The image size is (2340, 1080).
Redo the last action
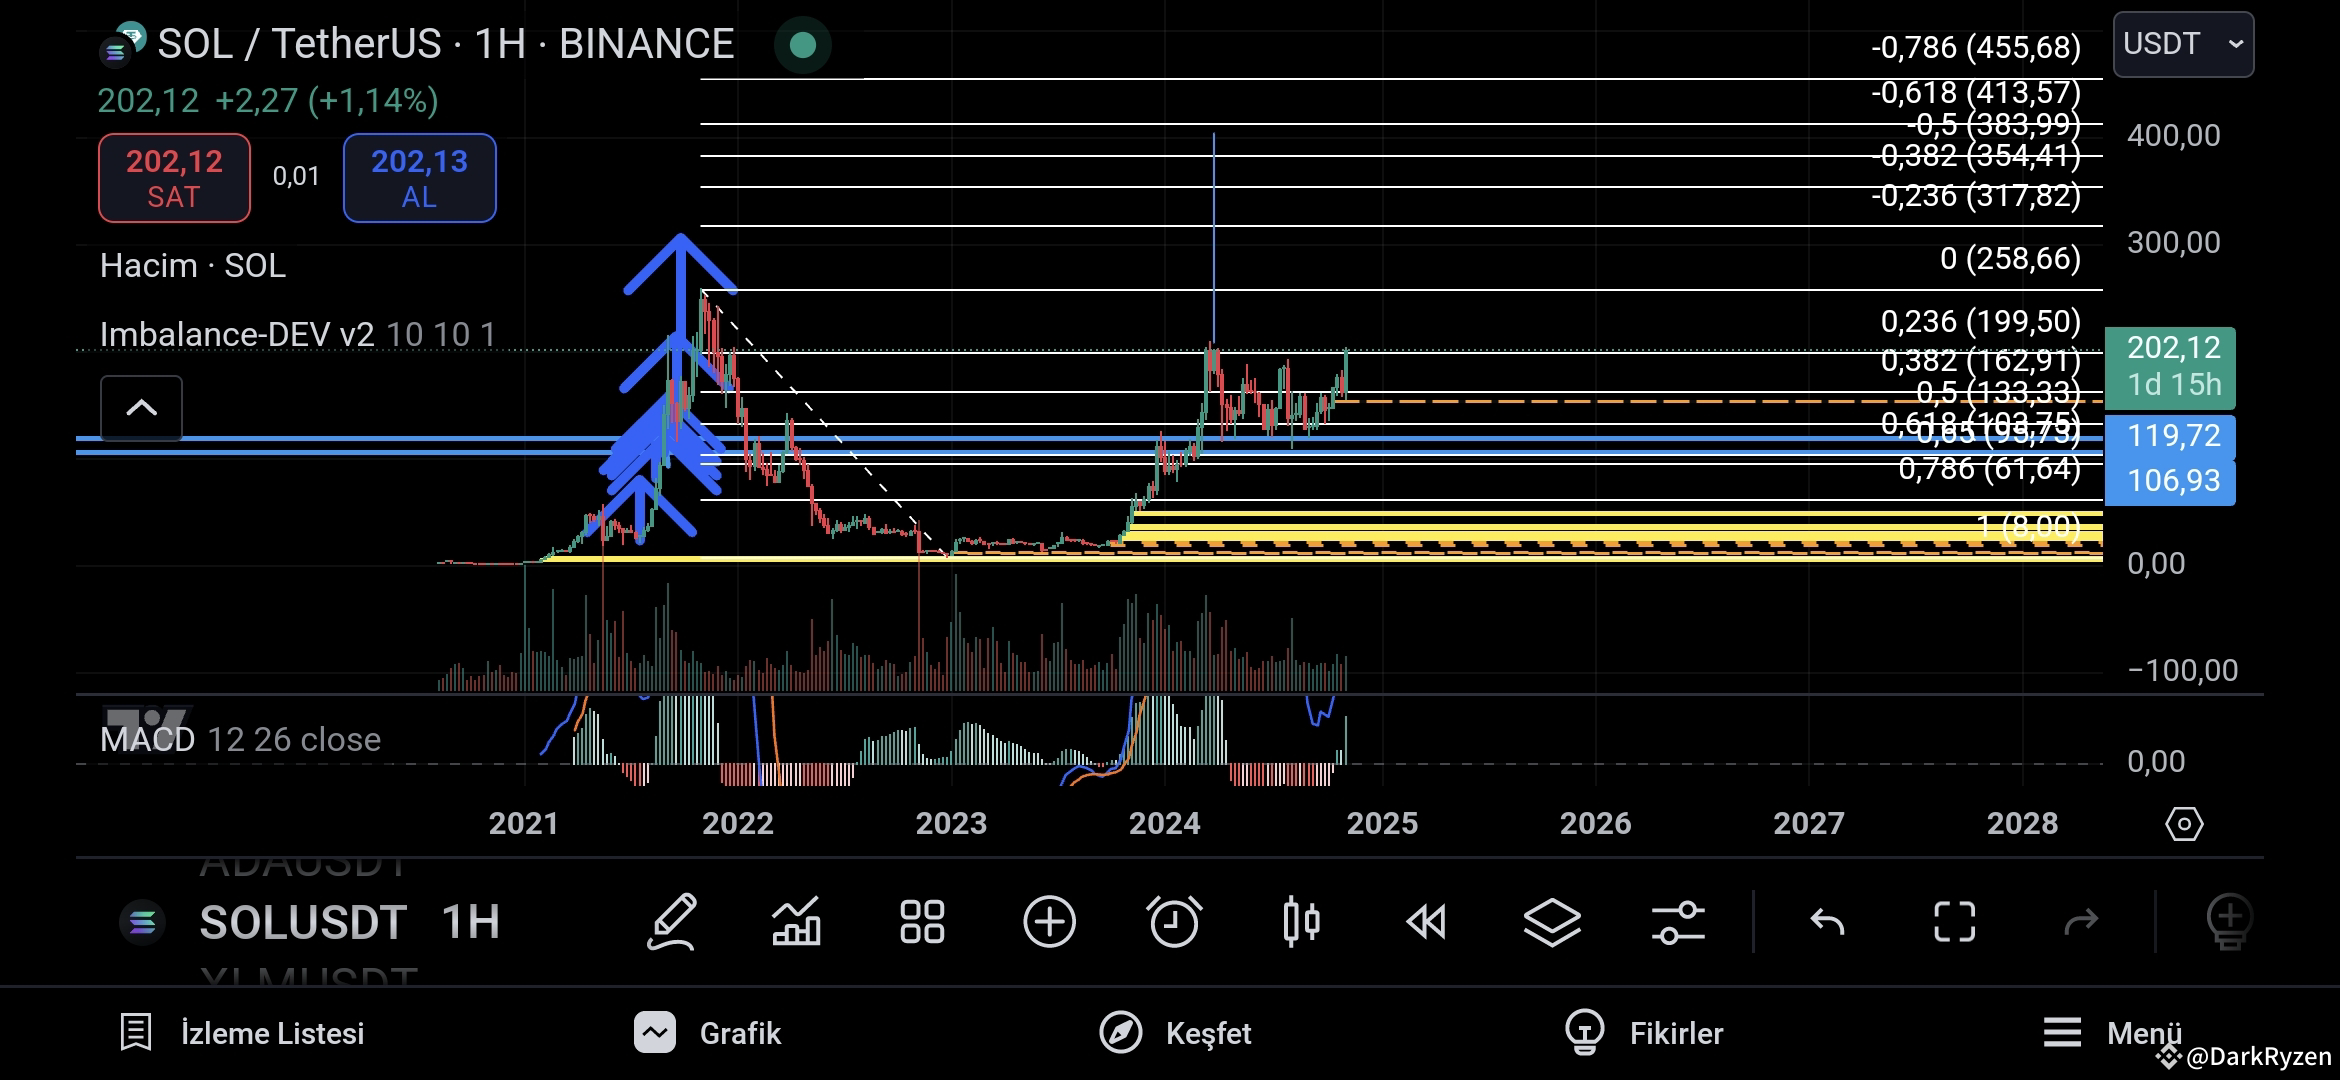pyautogui.click(x=2081, y=921)
